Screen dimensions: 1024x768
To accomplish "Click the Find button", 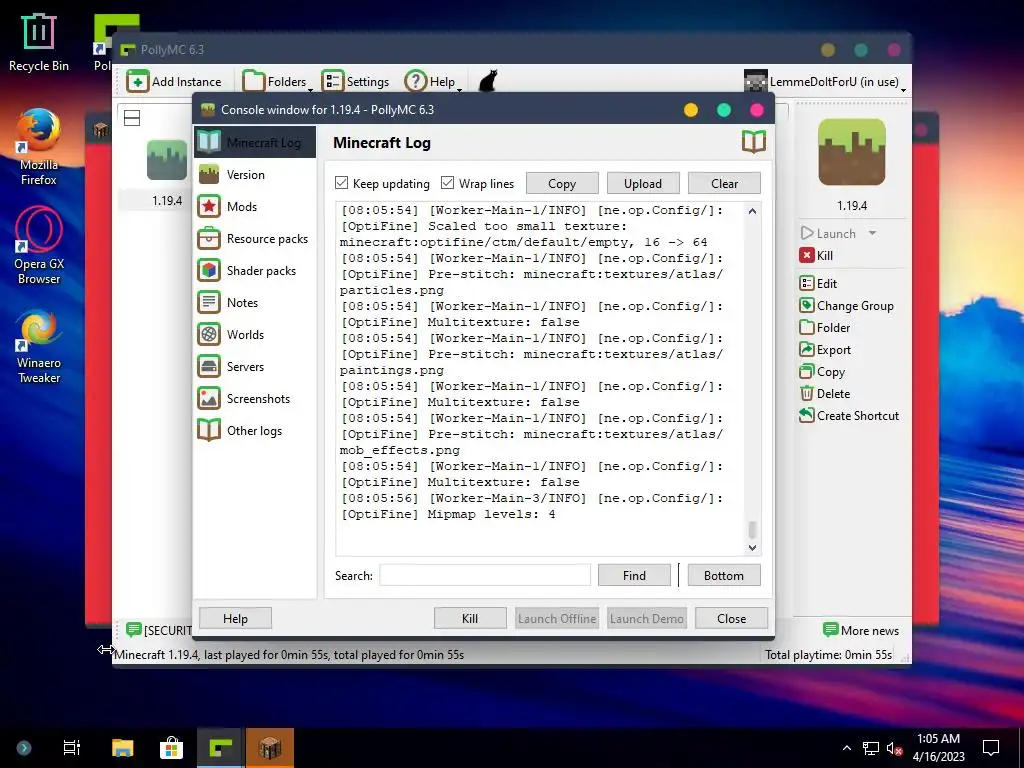I will pos(634,575).
